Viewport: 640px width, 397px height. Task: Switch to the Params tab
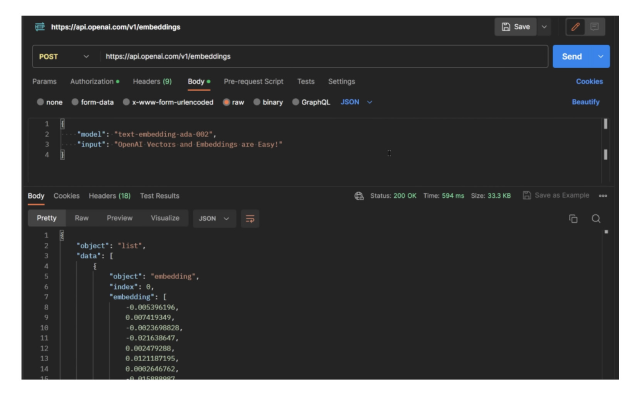(x=44, y=82)
